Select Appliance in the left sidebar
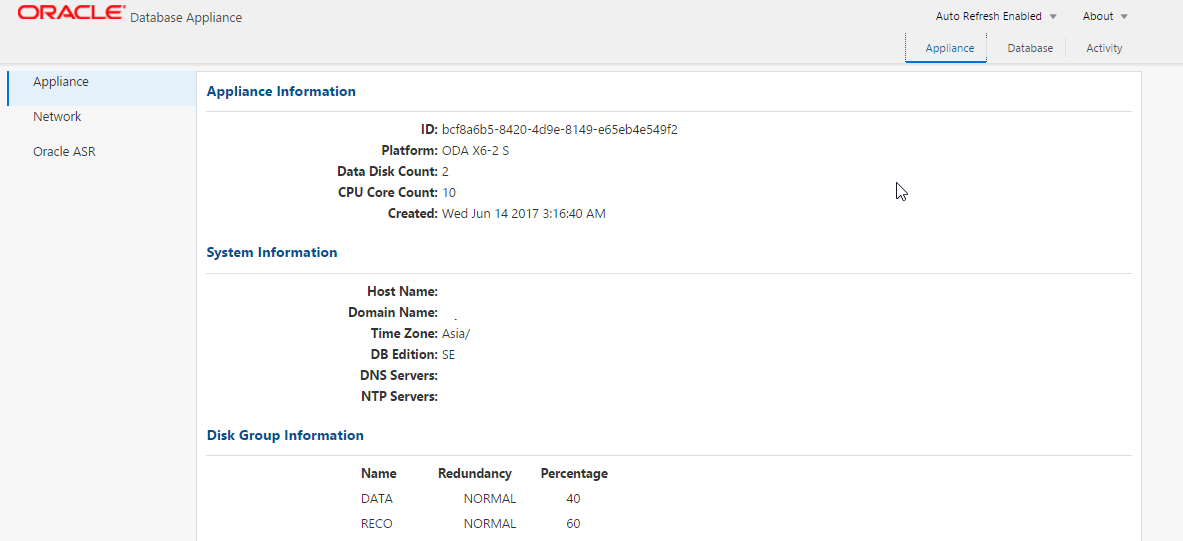 pos(101,88)
